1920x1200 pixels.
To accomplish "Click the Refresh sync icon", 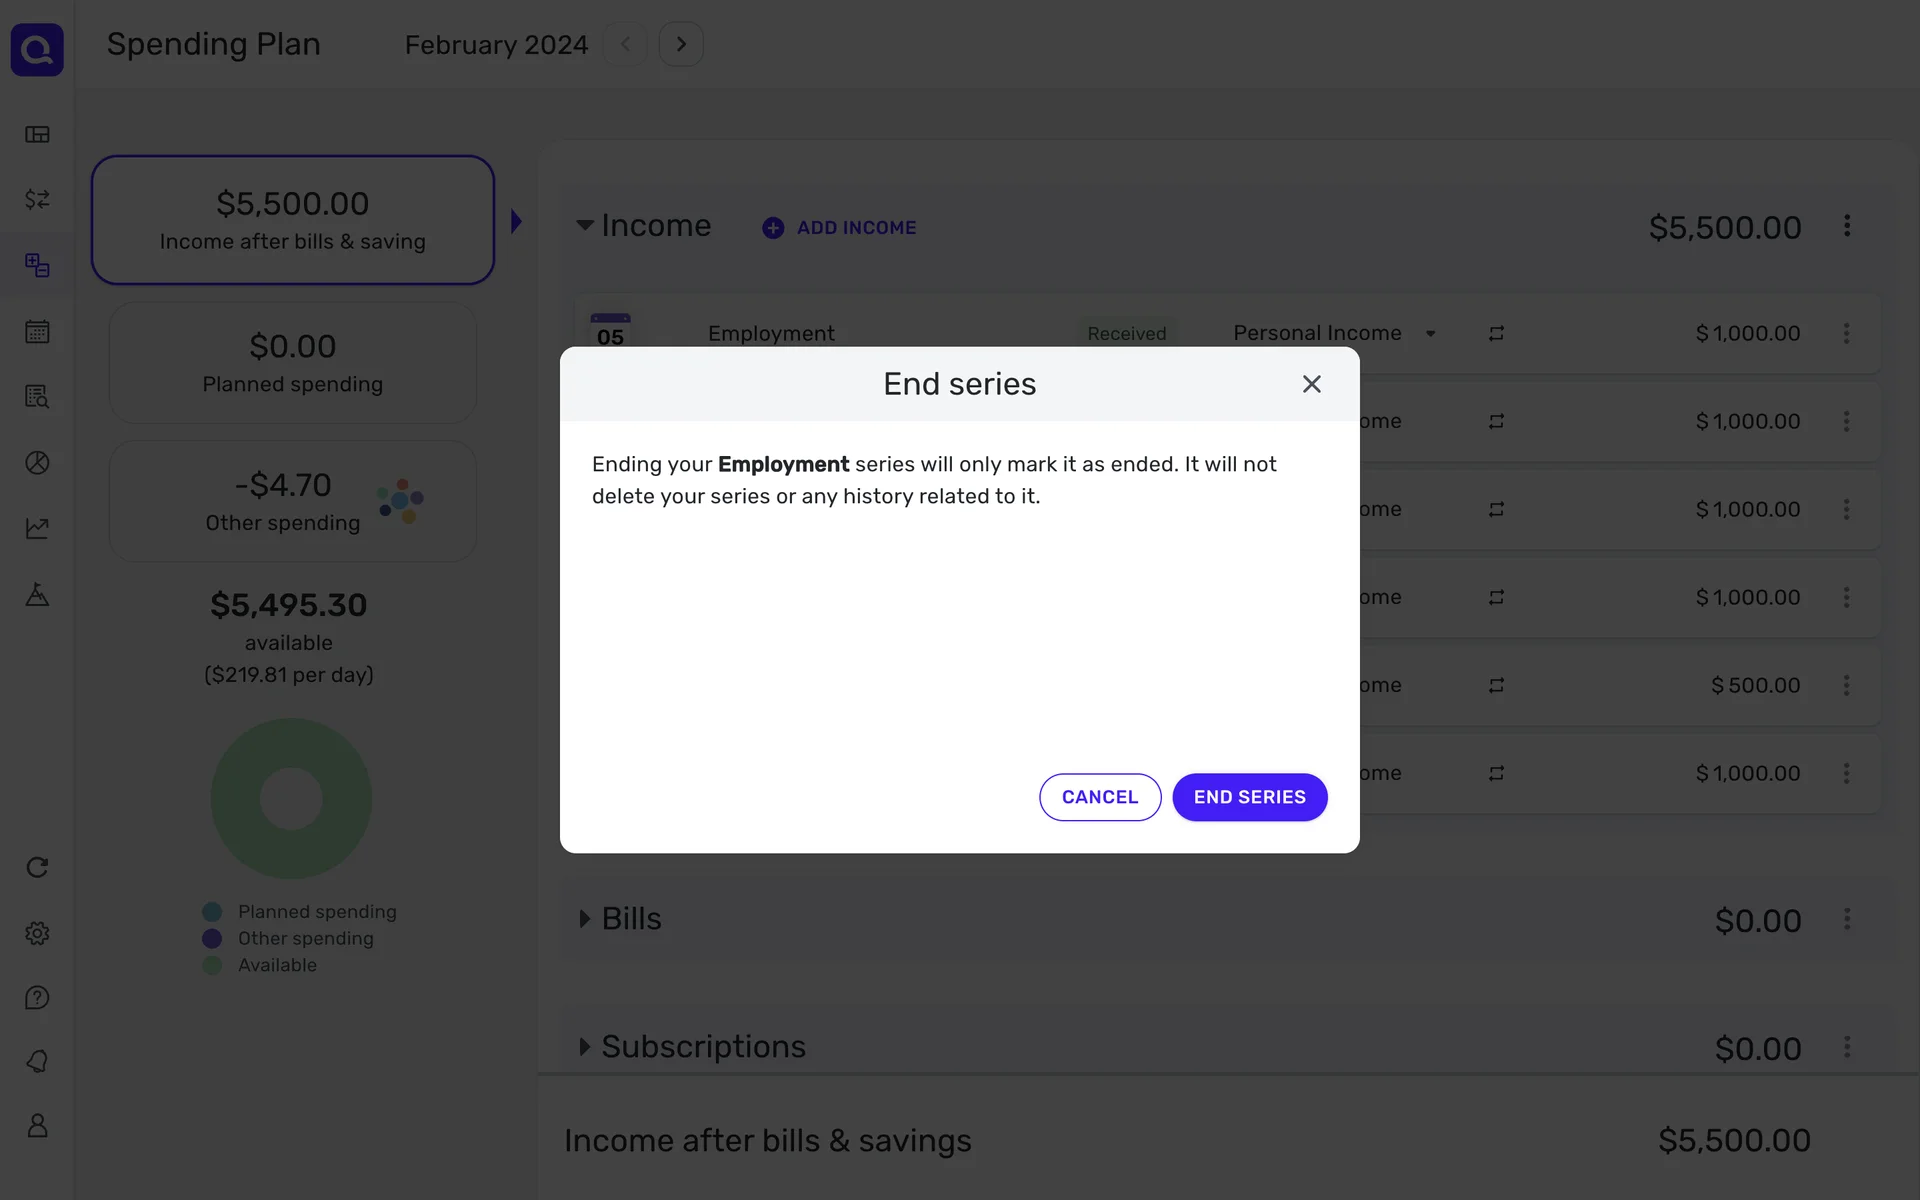I will (x=37, y=867).
